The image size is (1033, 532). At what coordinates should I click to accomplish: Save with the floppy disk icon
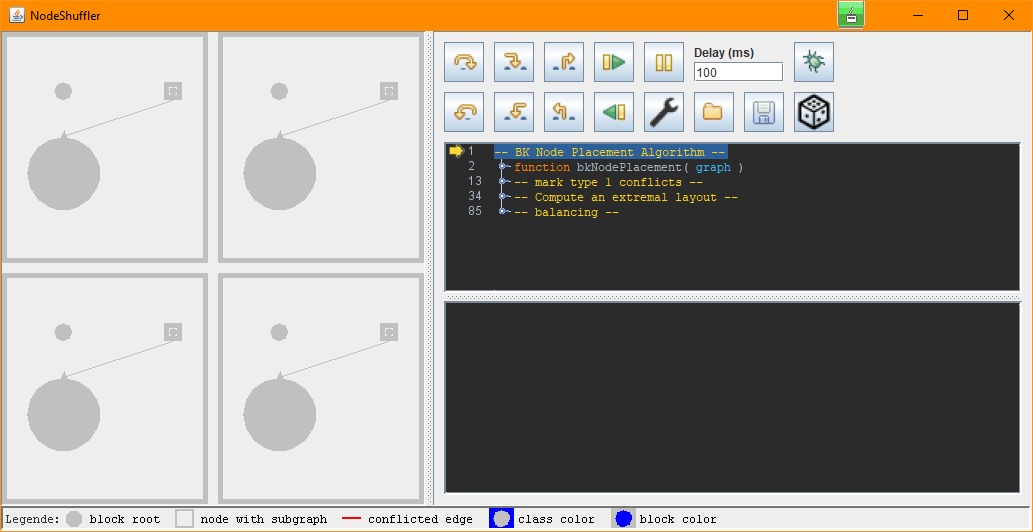[764, 112]
